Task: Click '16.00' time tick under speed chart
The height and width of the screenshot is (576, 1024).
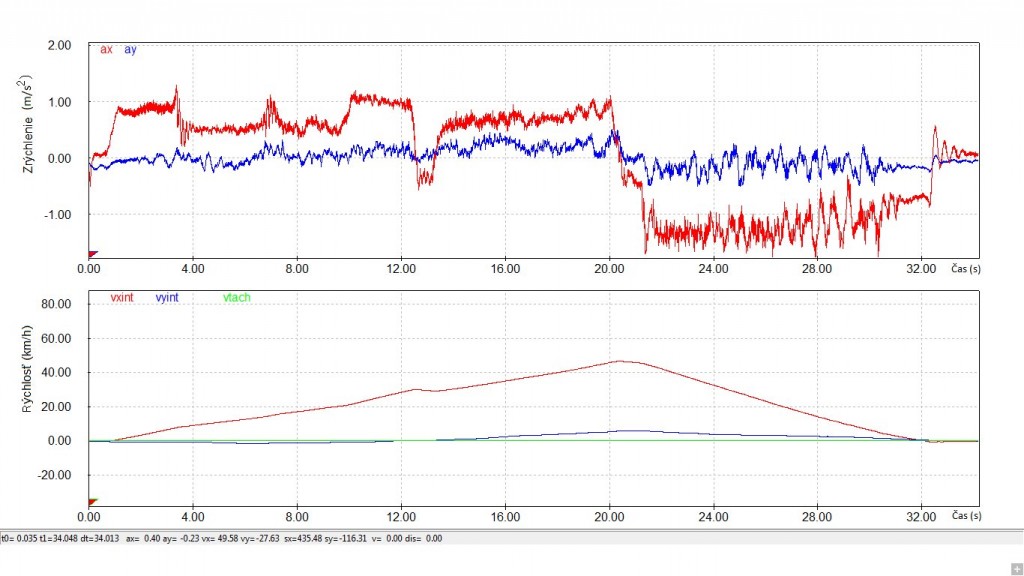Action: 505,517
